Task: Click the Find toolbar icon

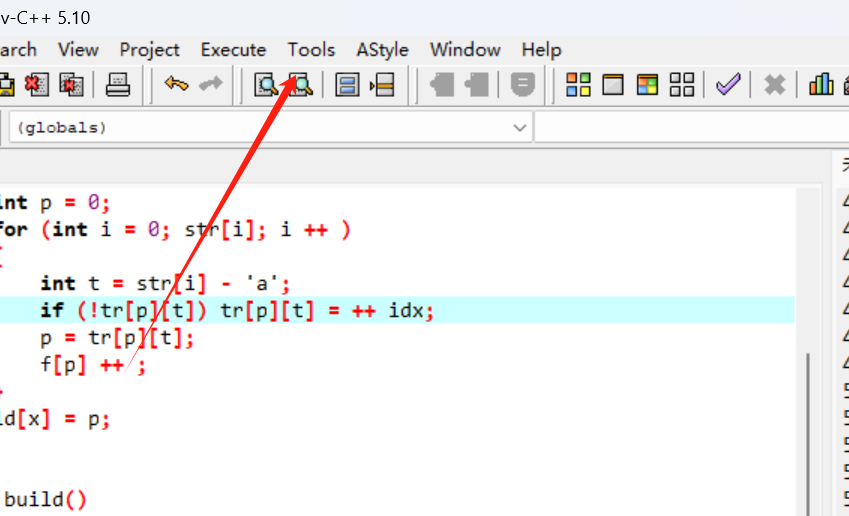Action: pyautogui.click(x=266, y=85)
